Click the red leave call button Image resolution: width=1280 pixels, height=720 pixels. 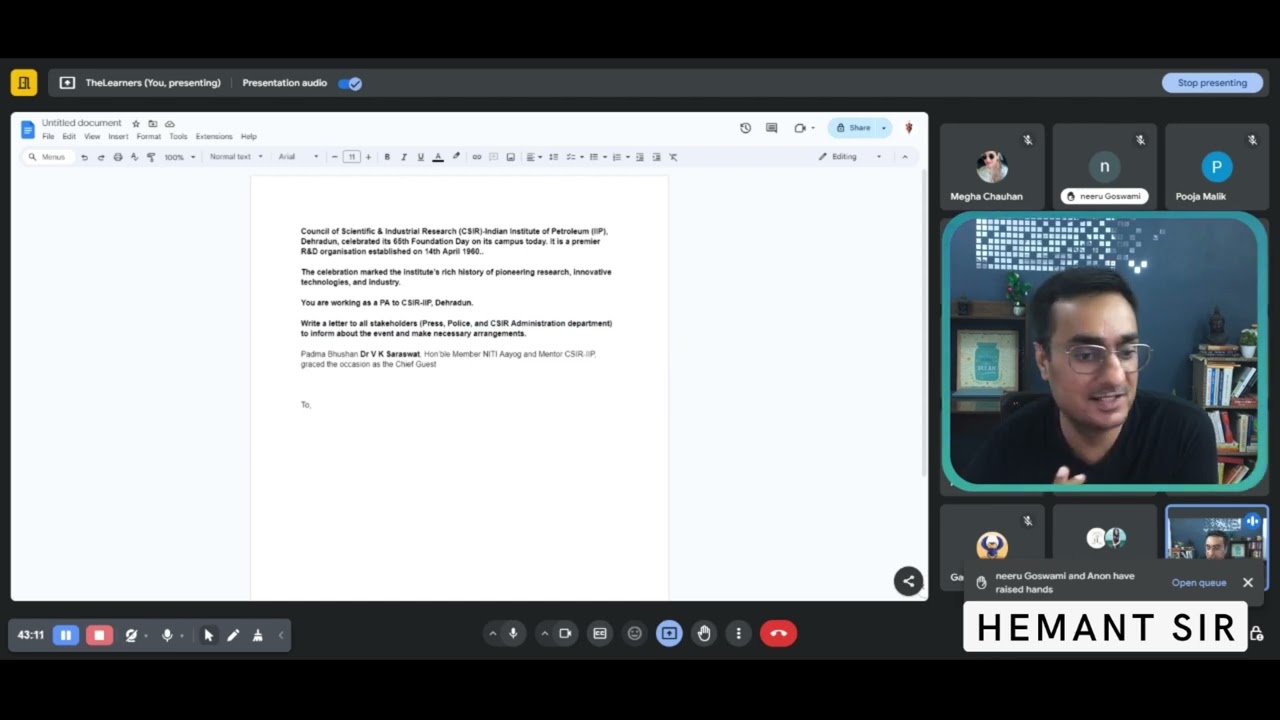pyautogui.click(x=778, y=633)
